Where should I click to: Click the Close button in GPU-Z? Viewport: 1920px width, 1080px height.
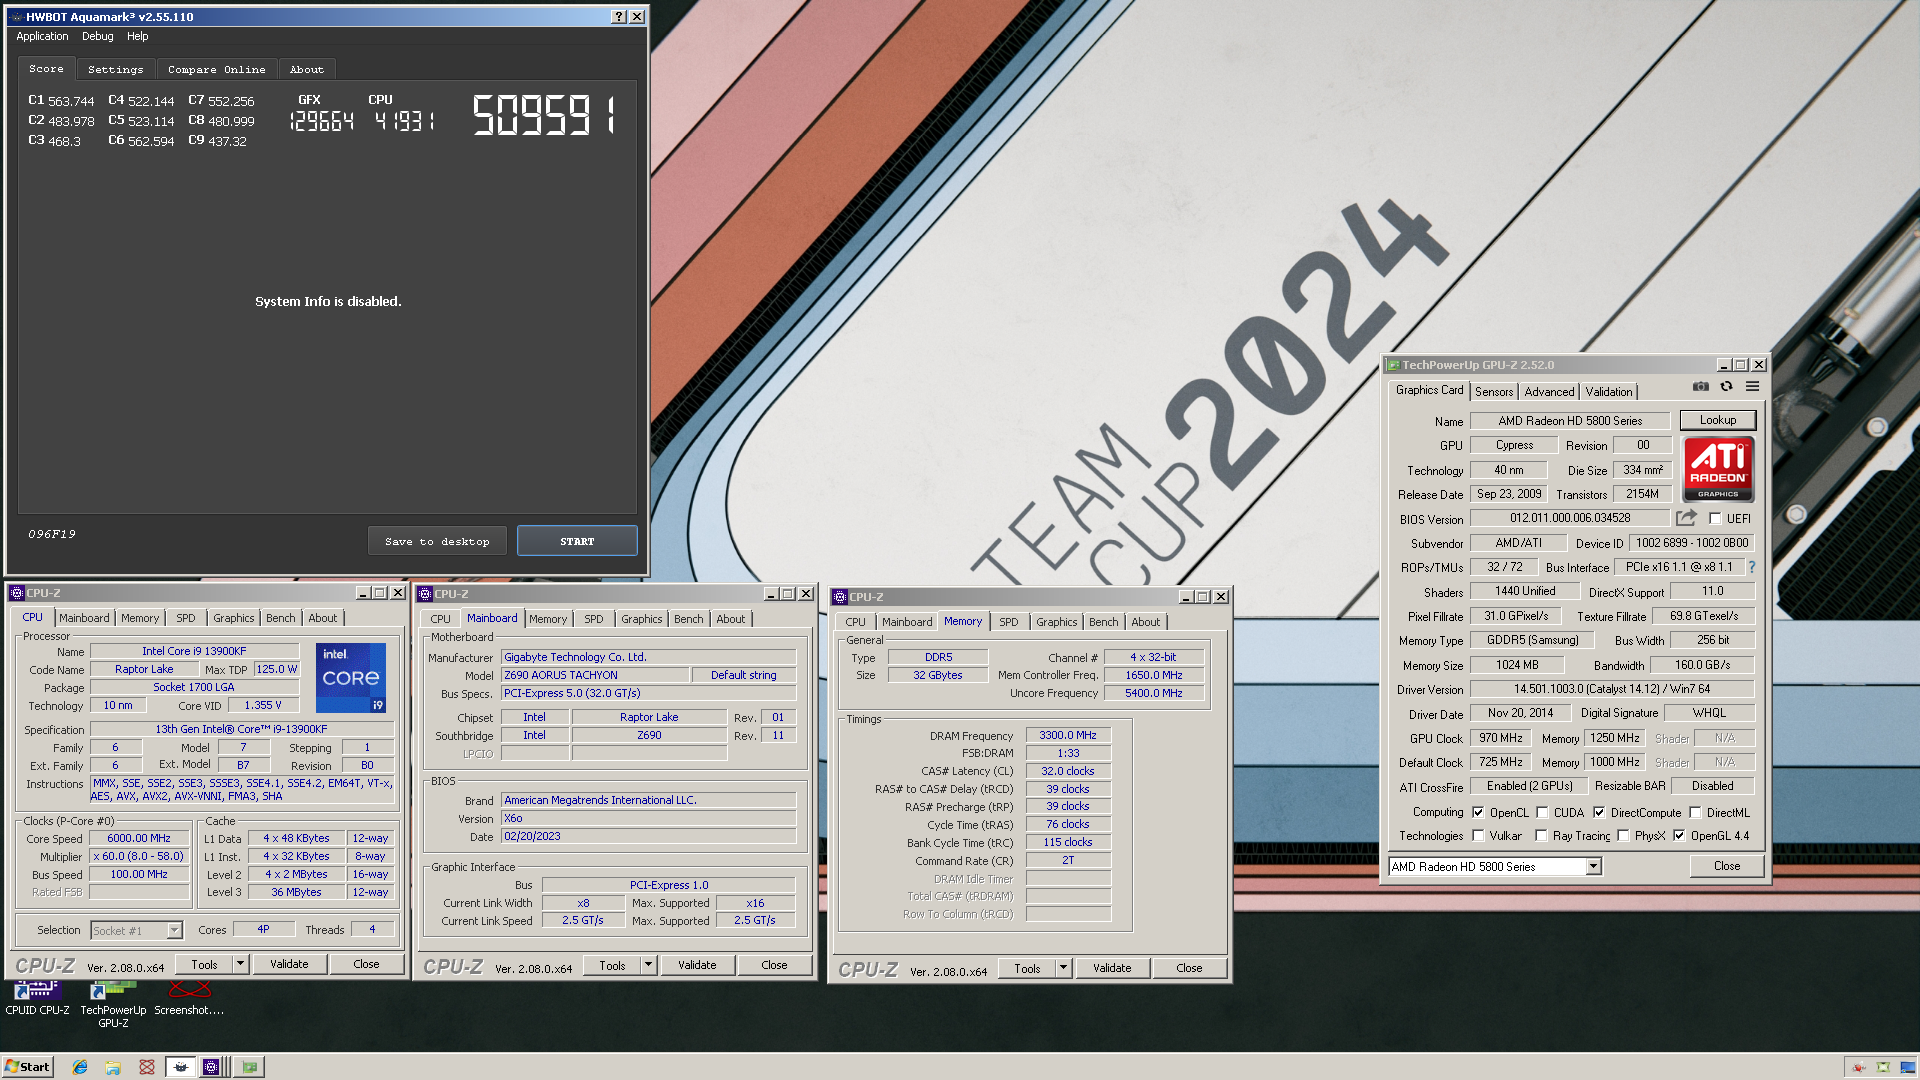(x=1726, y=866)
